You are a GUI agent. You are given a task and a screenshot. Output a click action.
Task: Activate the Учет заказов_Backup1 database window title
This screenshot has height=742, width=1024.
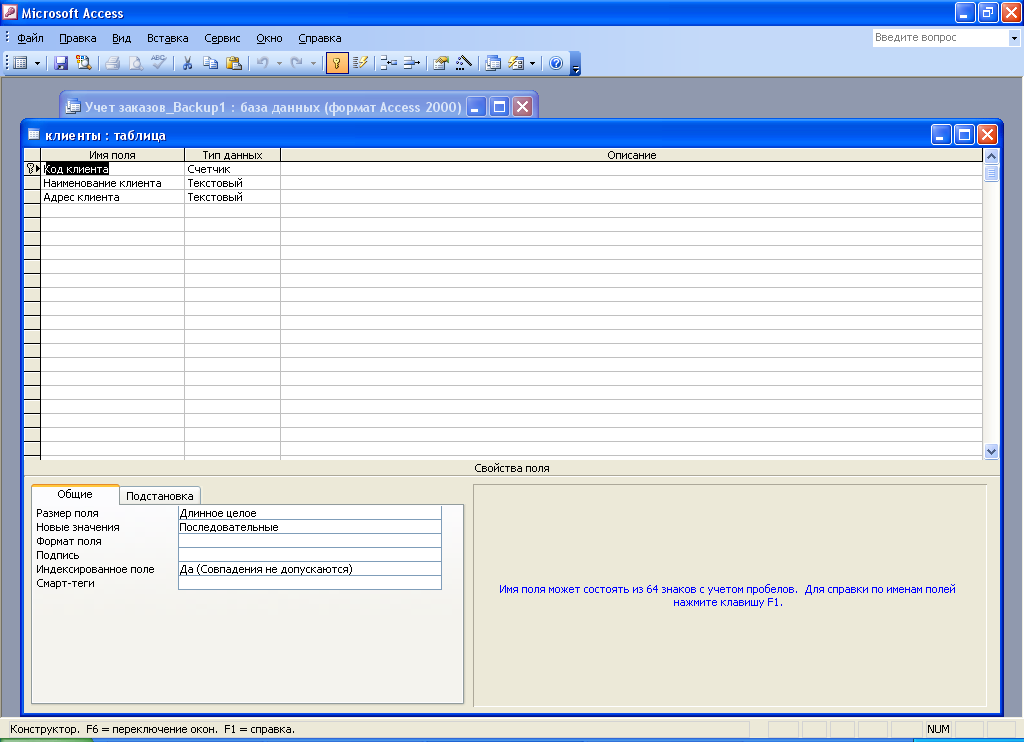pyautogui.click(x=273, y=107)
